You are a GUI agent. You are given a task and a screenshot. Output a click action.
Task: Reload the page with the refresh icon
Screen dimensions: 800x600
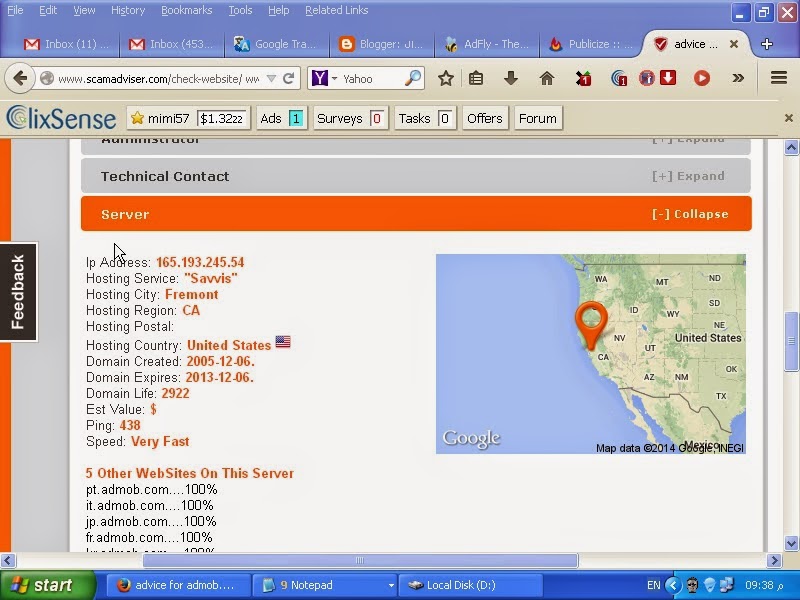[x=289, y=79]
